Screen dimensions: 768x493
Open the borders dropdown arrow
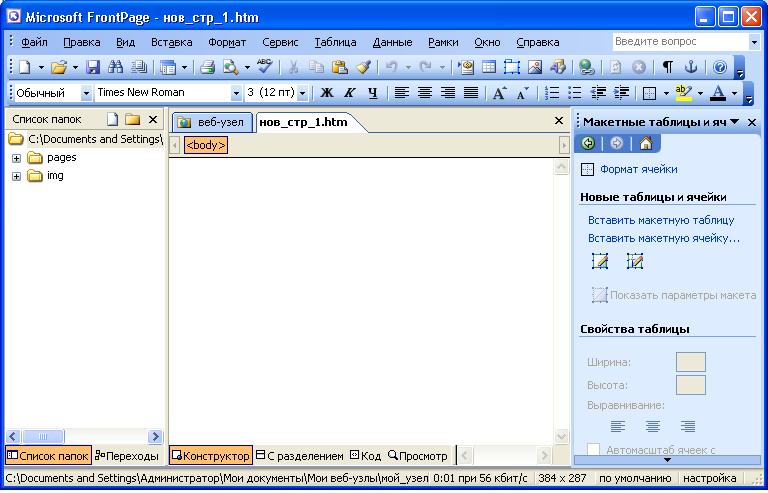(x=666, y=93)
